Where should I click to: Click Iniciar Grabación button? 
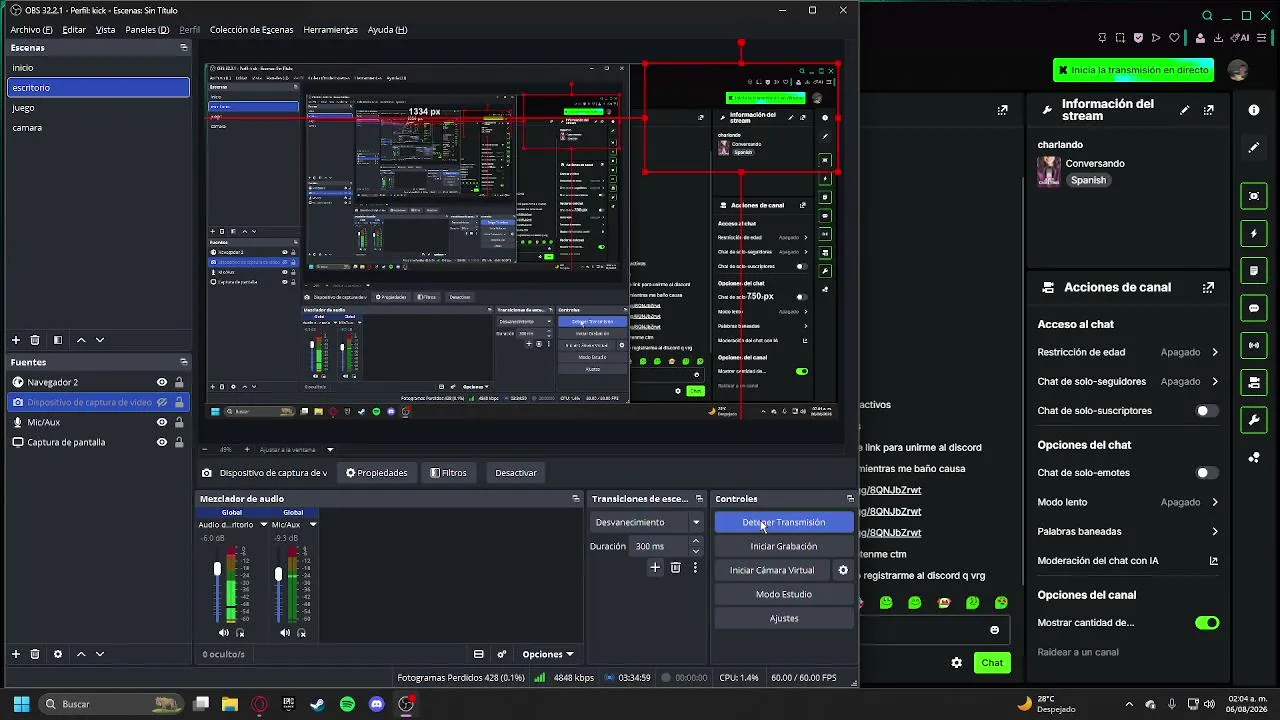click(784, 546)
